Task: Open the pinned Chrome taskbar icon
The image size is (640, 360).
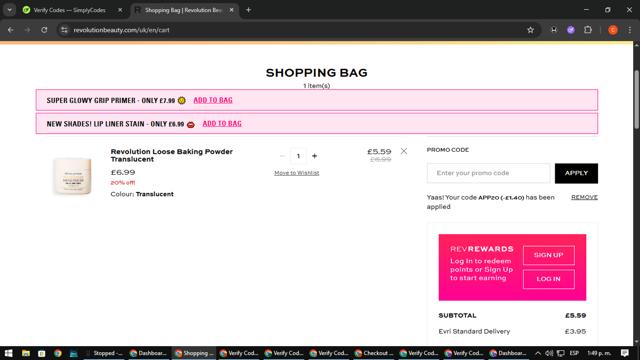Action: (58, 353)
